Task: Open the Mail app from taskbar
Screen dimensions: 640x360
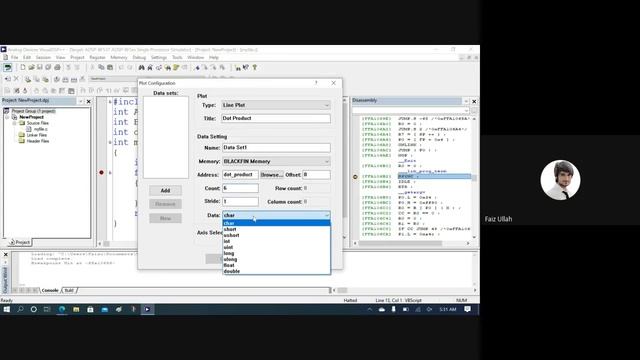Action: click(x=104, y=309)
